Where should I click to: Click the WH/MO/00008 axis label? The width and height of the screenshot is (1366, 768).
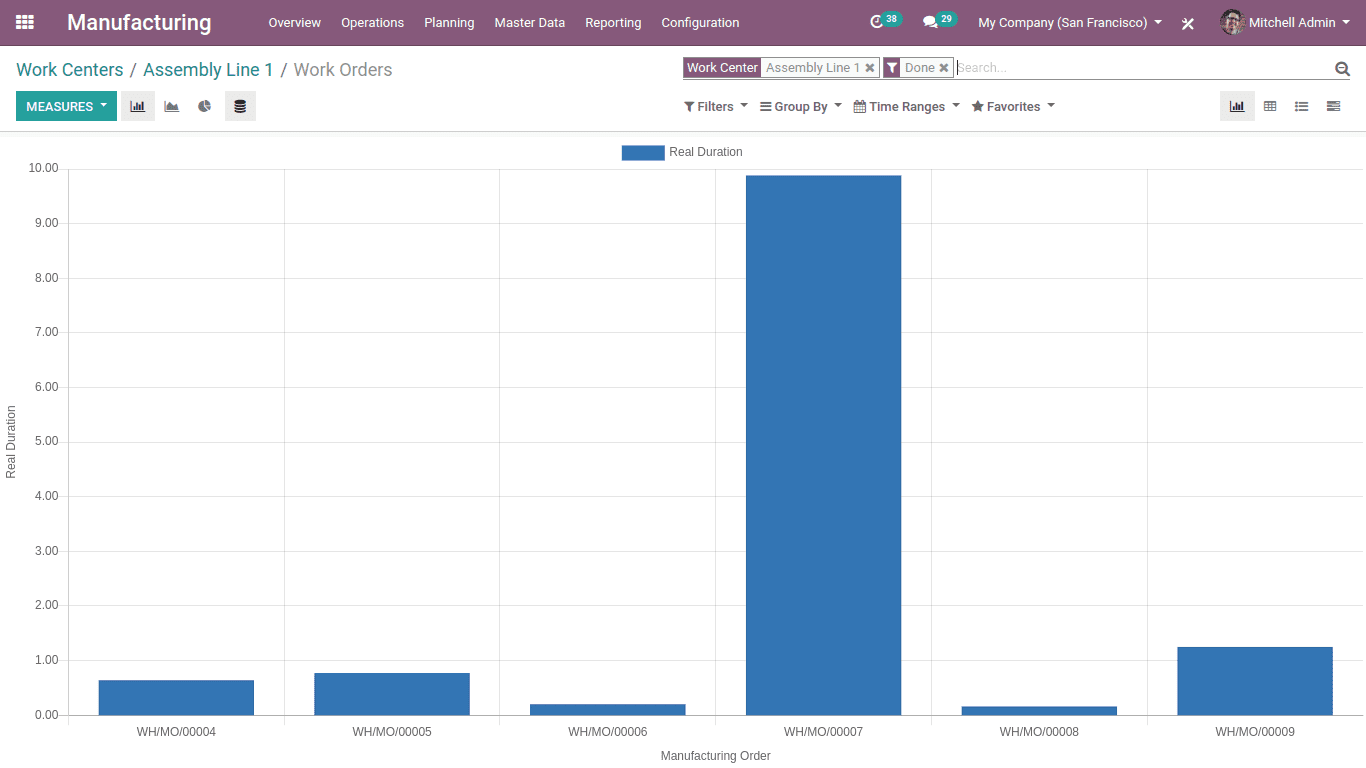tap(1039, 732)
